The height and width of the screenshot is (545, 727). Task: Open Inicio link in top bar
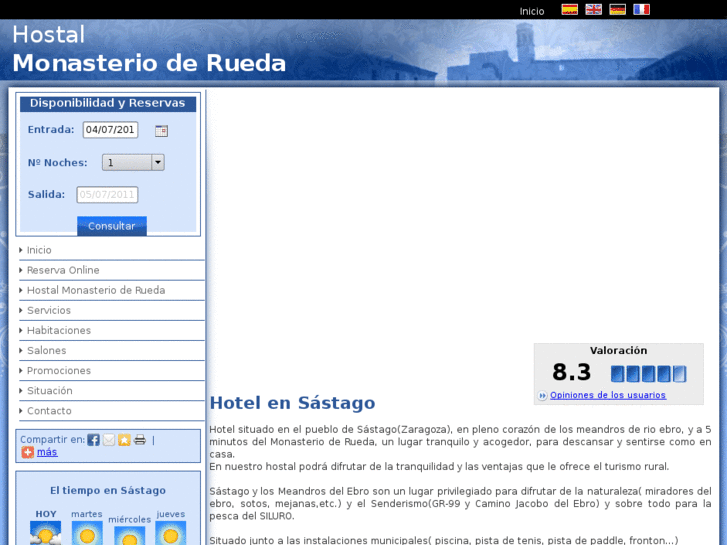tap(532, 11)
